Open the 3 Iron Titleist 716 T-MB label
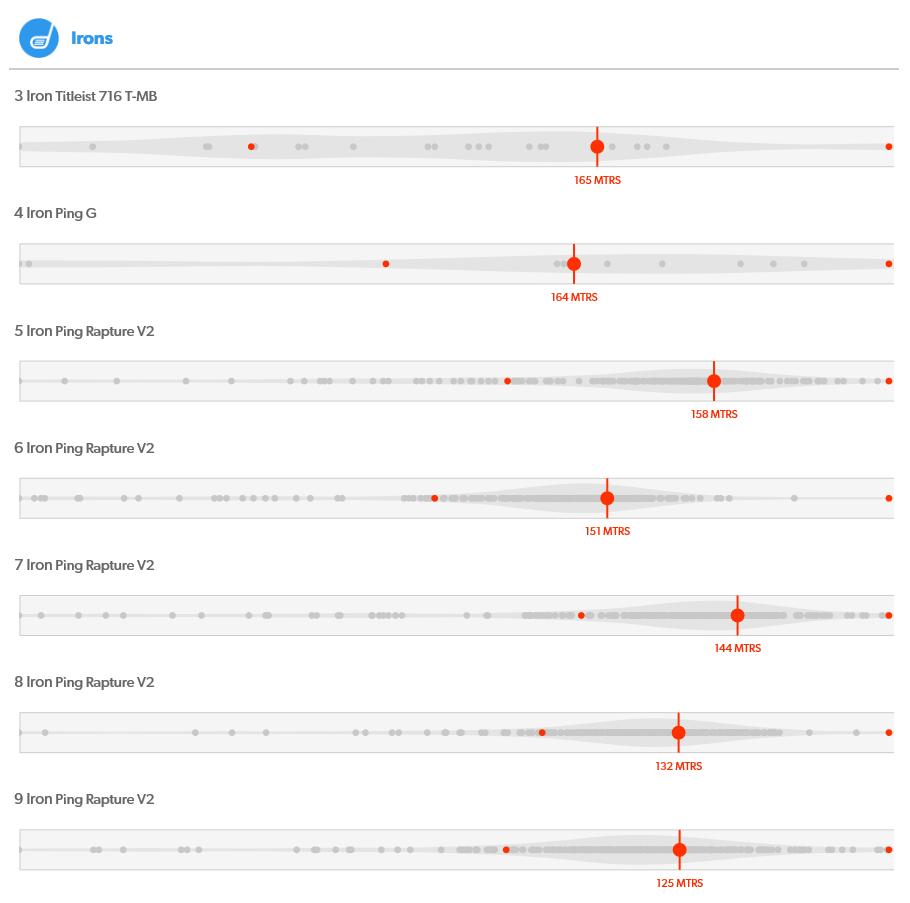 86,96
